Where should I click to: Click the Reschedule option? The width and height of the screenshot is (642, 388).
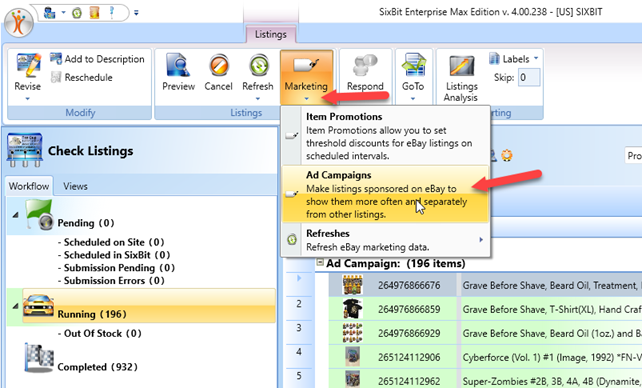tap(81, 77)
